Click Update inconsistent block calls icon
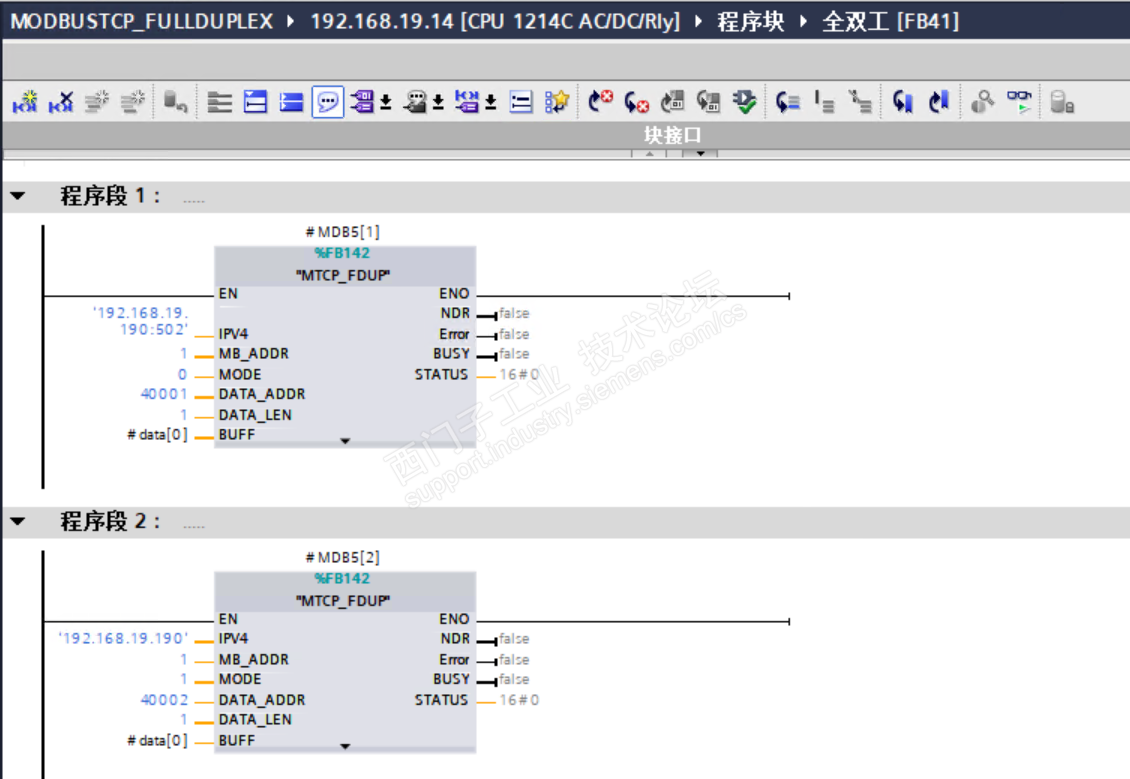The height and width of the screenshot is (779, 1130). click(673, 102)
